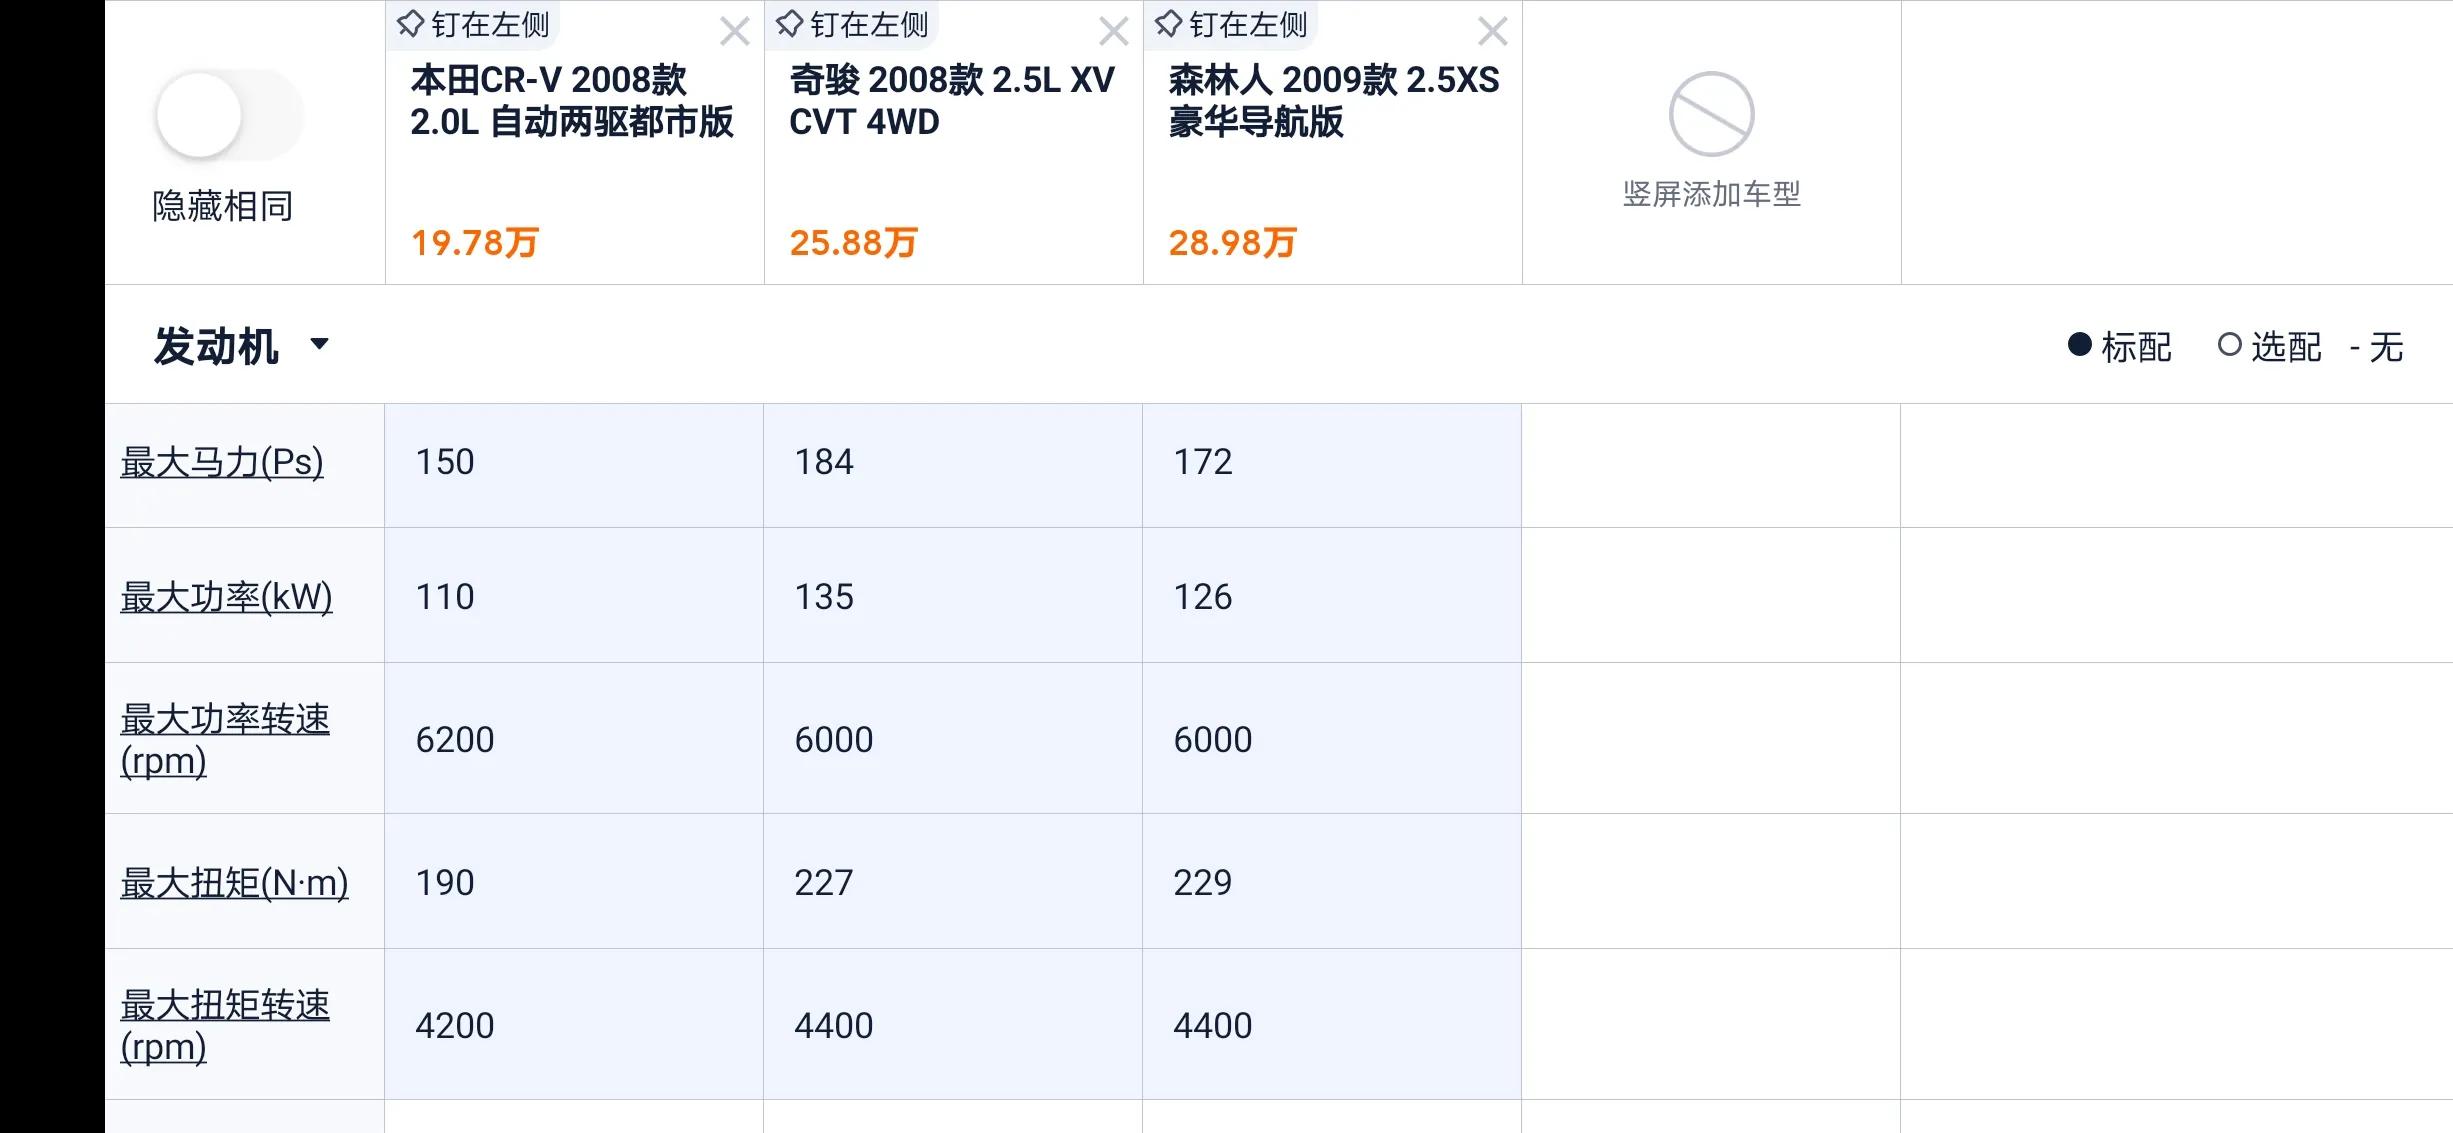Collapse the 发动机 section via its arrow

tap(321, 344)
